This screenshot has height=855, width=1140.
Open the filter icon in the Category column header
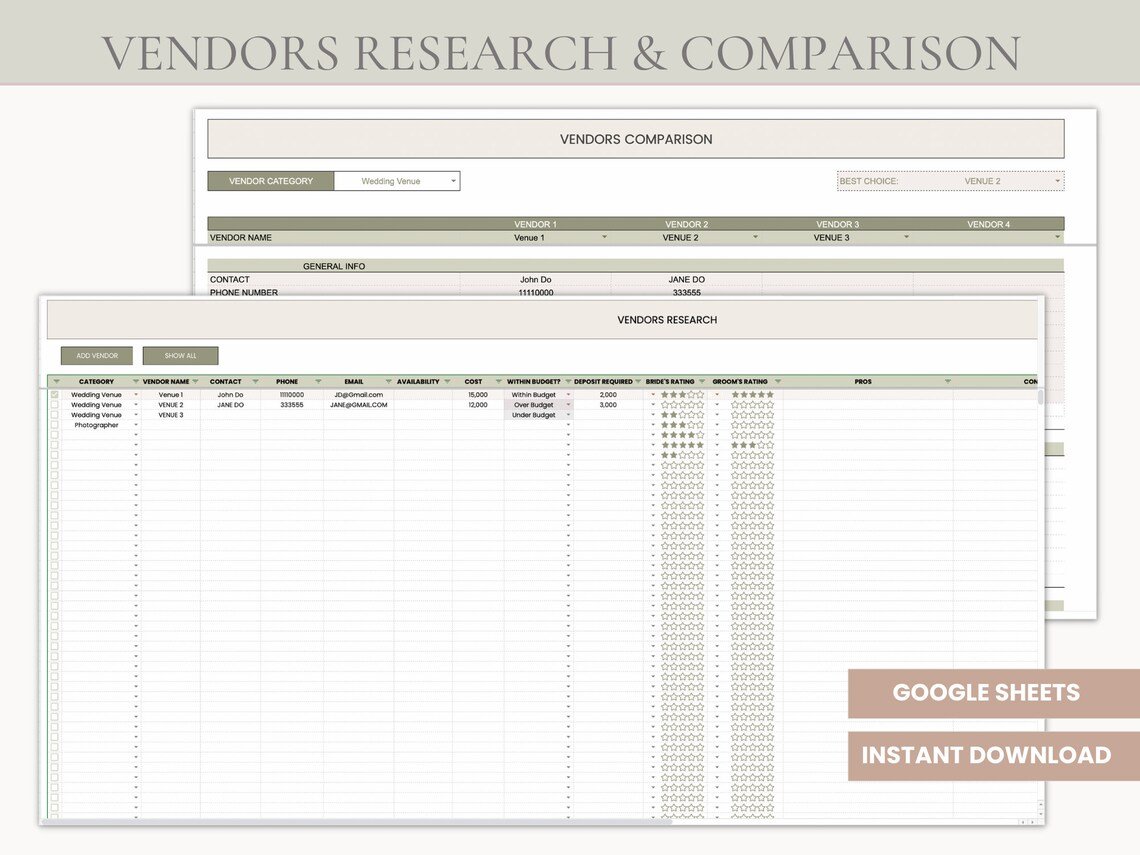pos(136,382)
